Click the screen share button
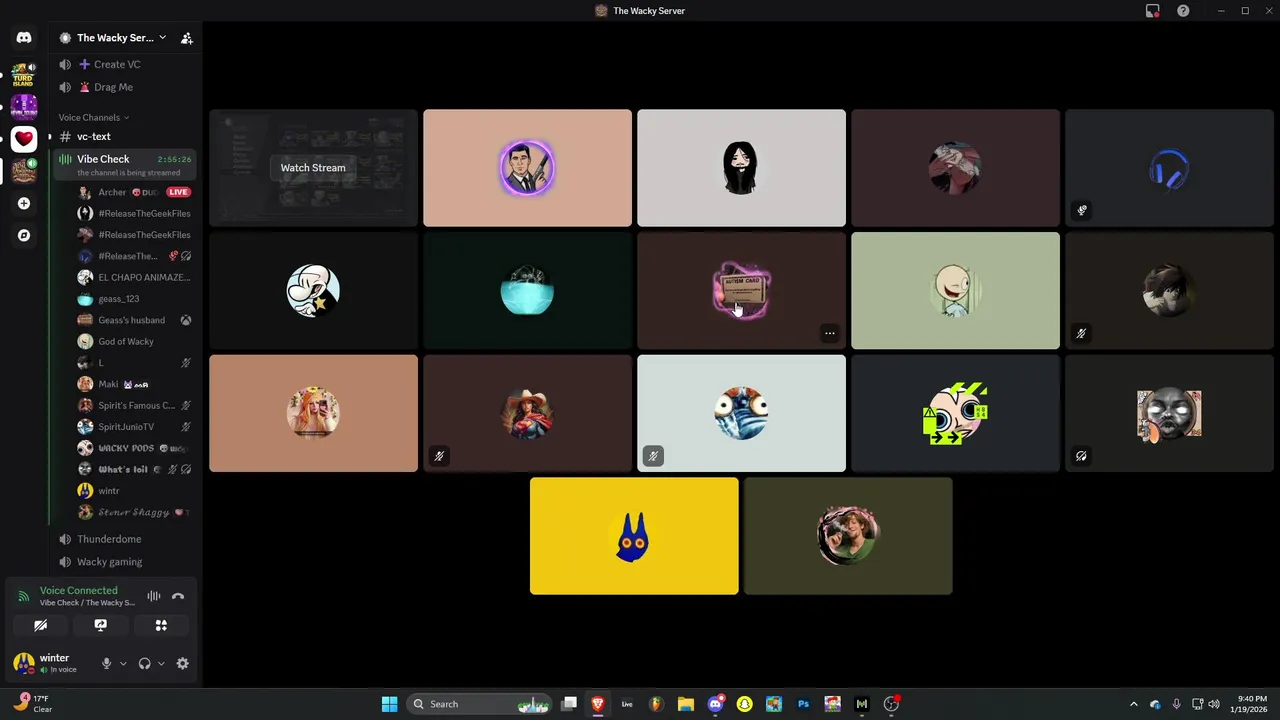Image resolution: width=1280 pixels, height=720 pixels. coord(100,625)
